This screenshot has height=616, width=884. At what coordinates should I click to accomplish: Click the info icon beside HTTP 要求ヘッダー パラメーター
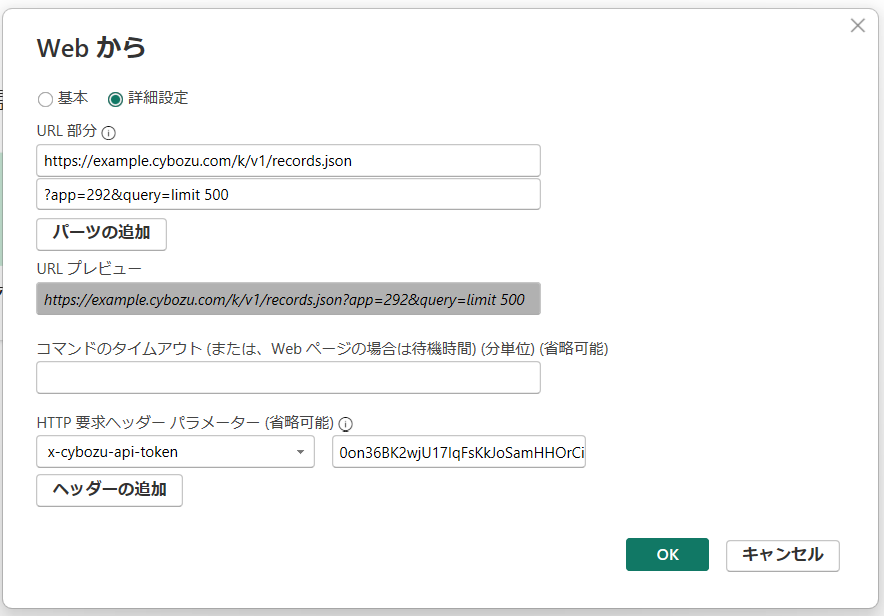(345, 423)
